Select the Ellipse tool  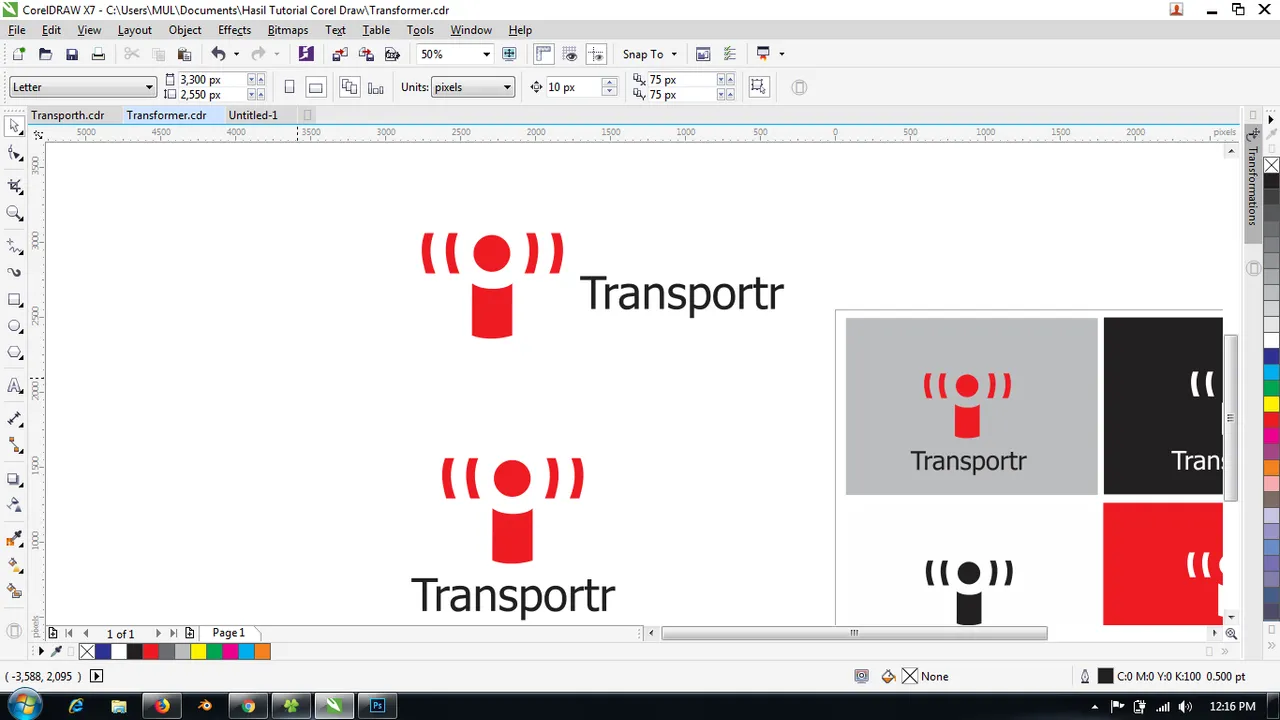[x=15, y=326]
